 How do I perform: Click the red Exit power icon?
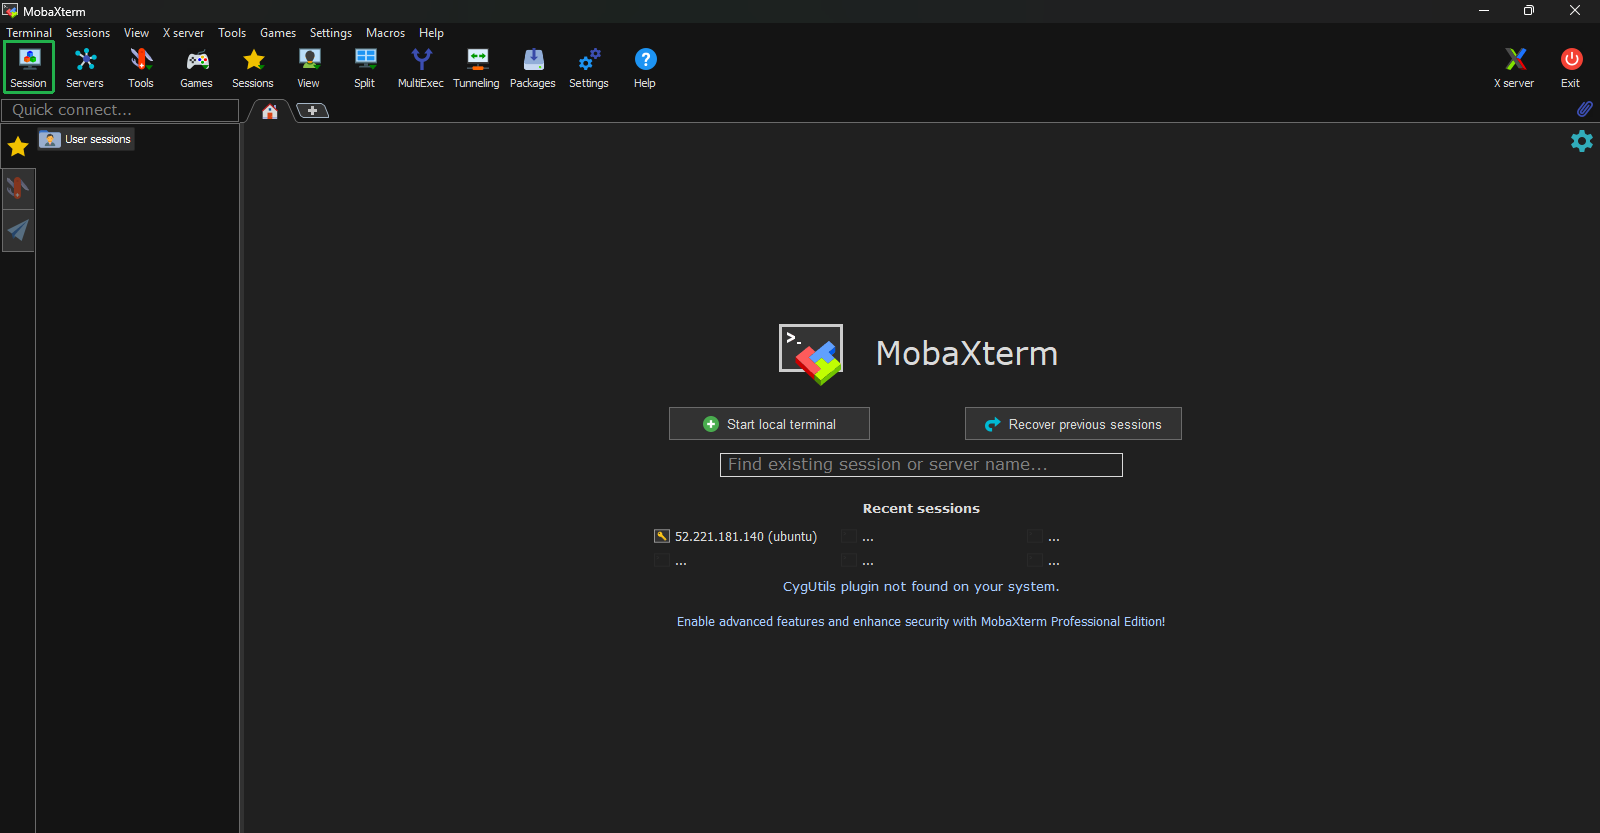1571,68
